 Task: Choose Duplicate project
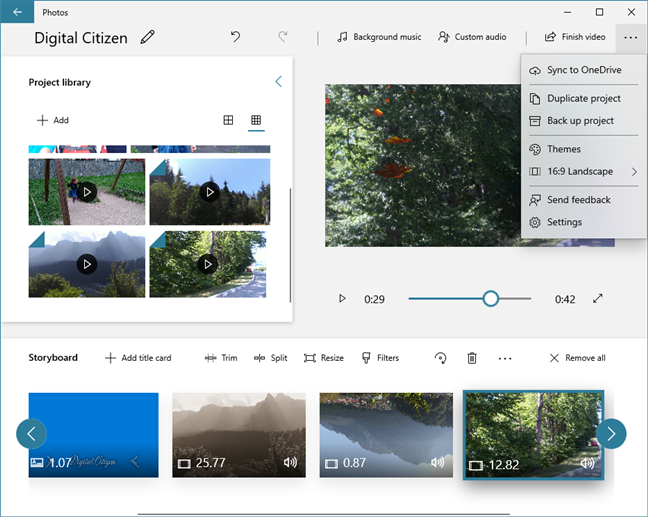pyautogui.click(x=584, y=98)
